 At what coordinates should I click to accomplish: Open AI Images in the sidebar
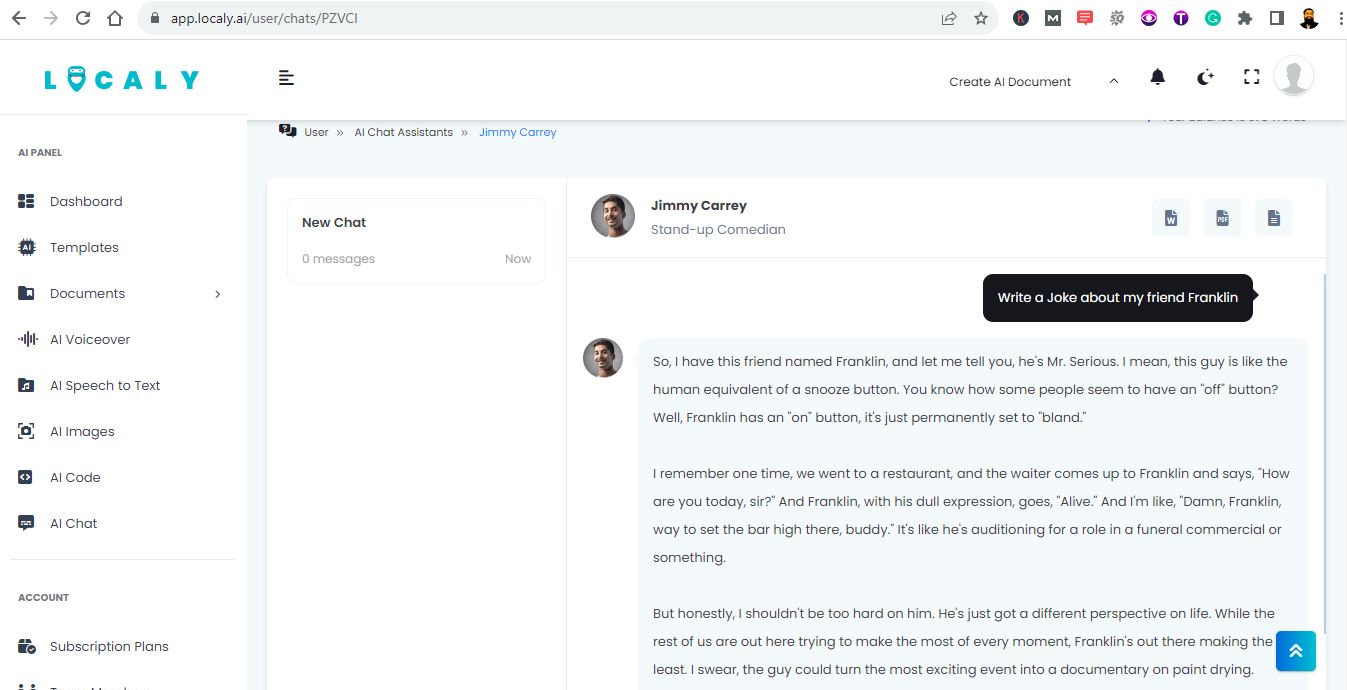click(82, 431)
